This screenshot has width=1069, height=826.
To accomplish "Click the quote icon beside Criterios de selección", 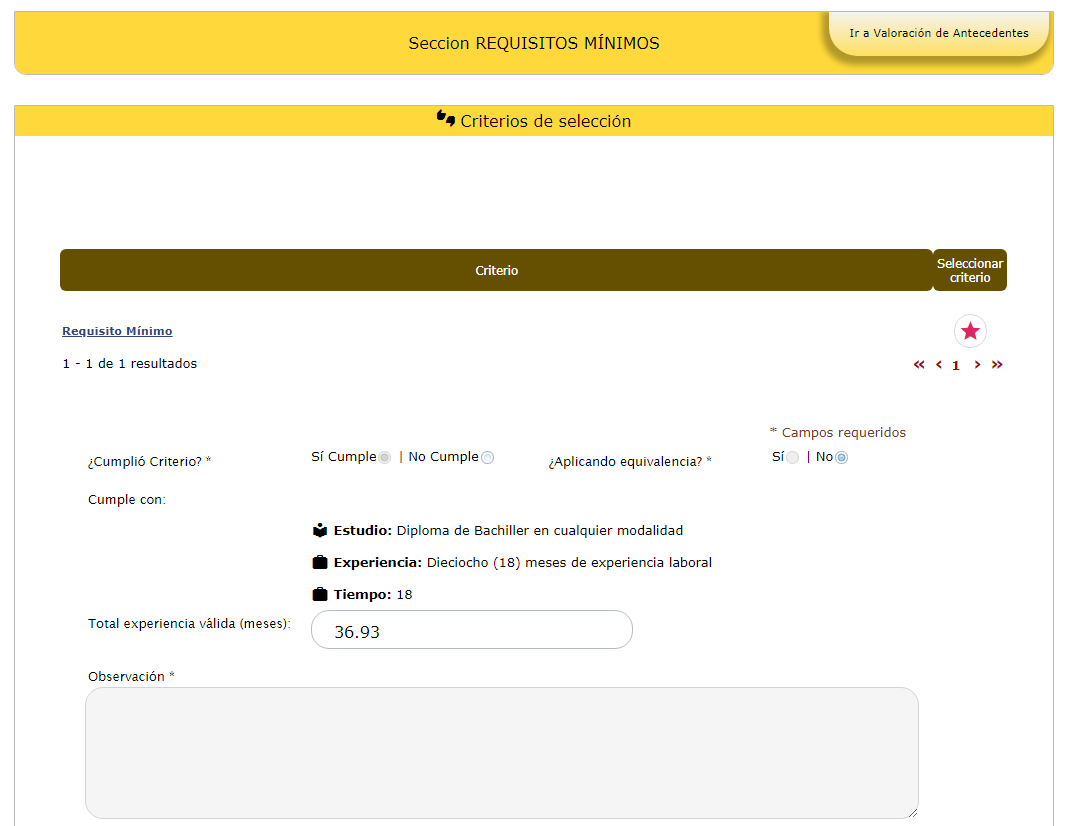I will pyautogui.click(x=446, y=120).
